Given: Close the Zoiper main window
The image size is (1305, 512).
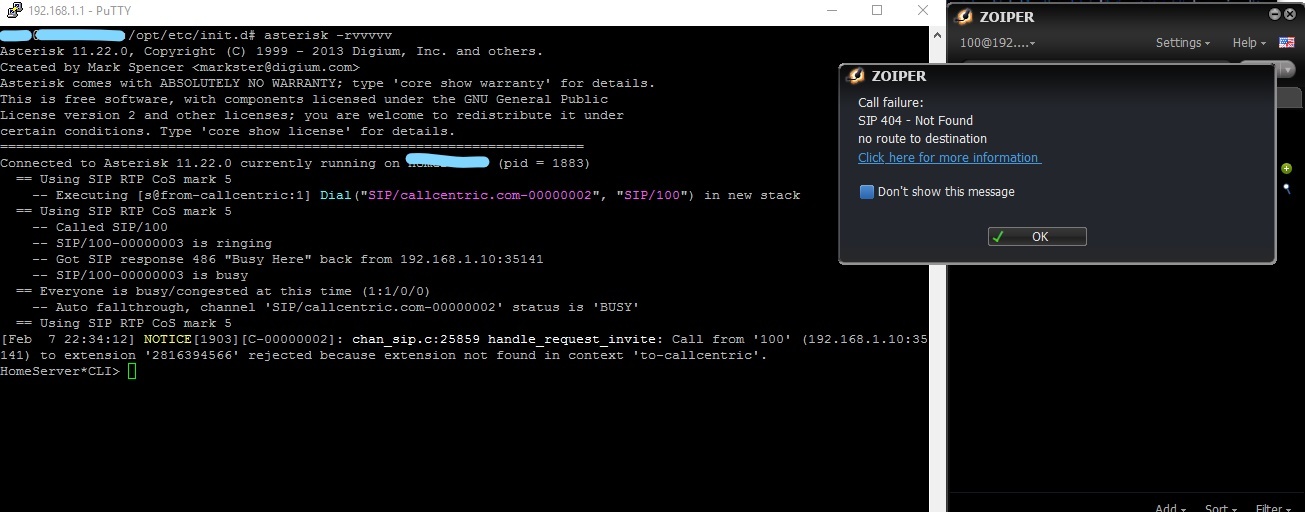Looking at the screenshot, I should pyautogui.click(x=1290, y=14).
